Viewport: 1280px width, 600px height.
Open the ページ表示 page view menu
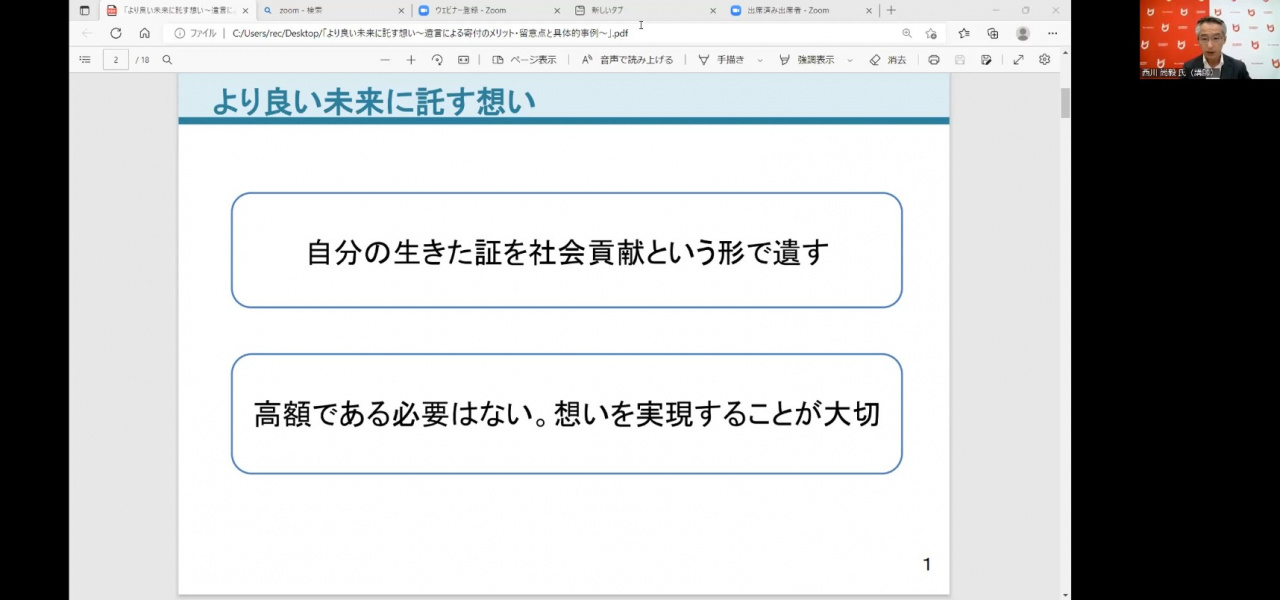[x=524, y=60]
